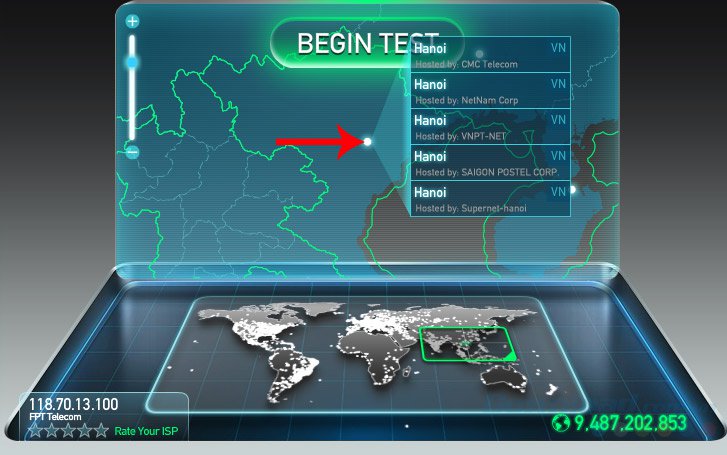Viewport: 727px width, 455px height.
Task: Click the first rating star
Action: click(35, 431)
